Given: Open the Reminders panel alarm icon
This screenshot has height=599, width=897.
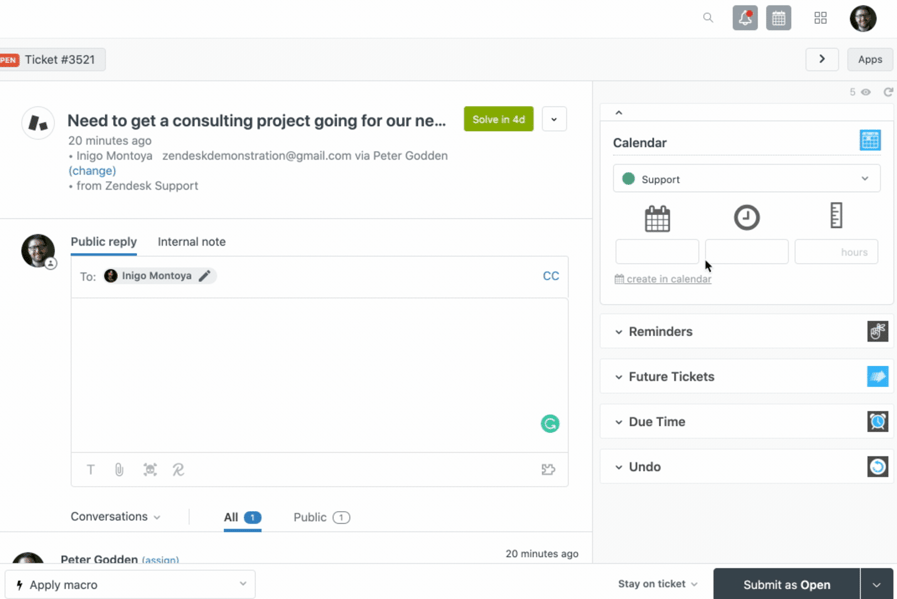Looking at the screenshot, I should (877, 331).
